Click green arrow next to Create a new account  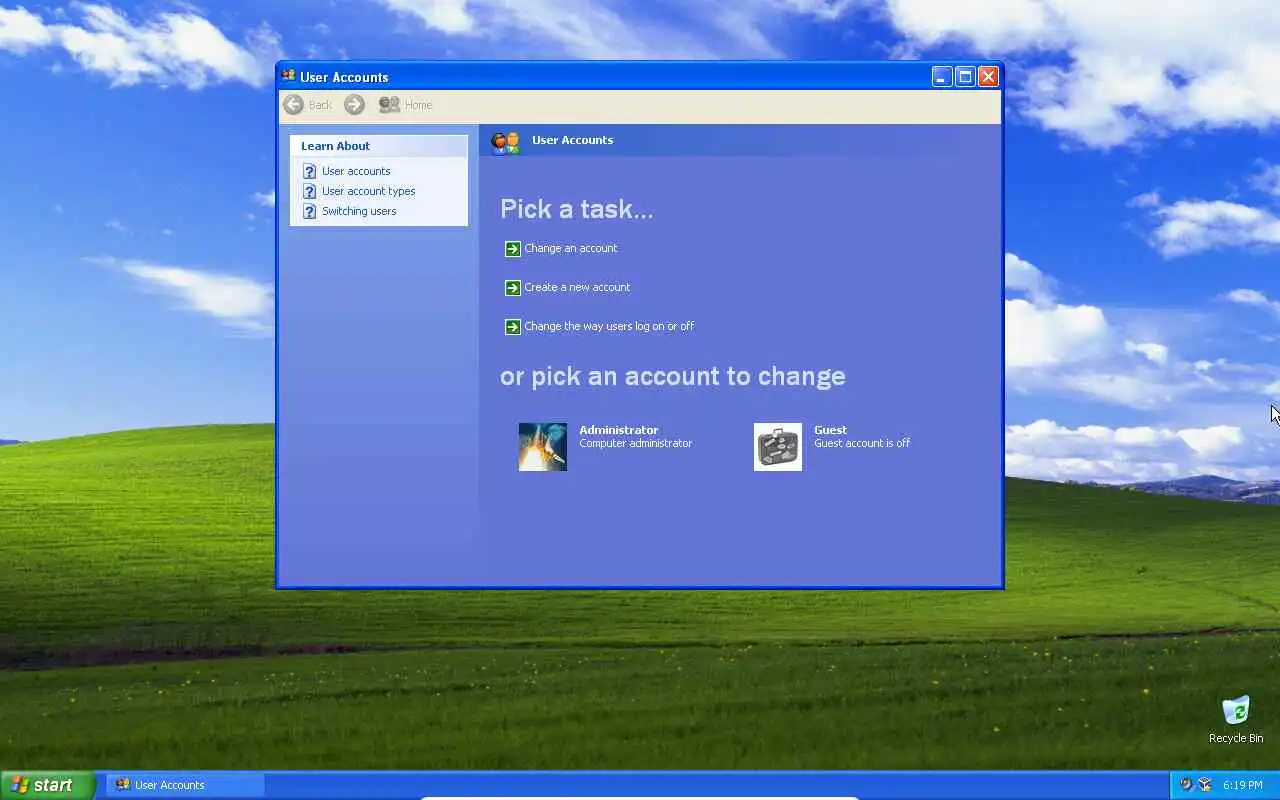click(x=513, y=287)
